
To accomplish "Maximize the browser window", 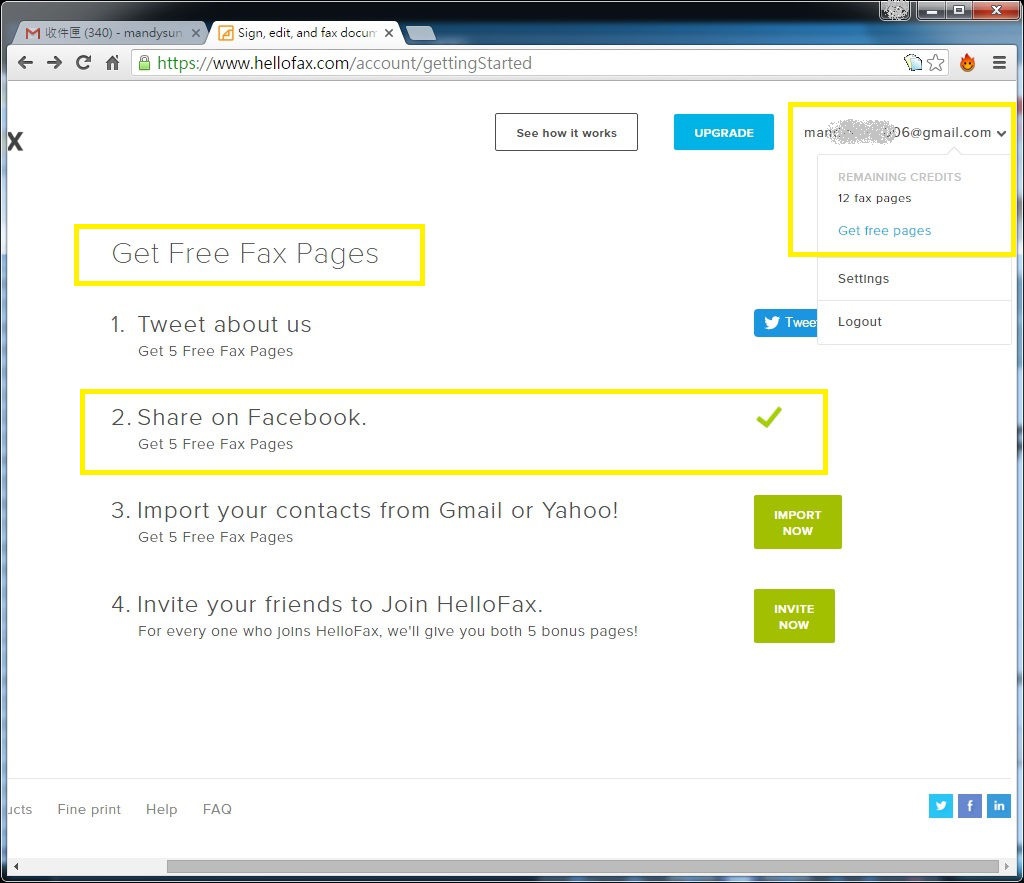I will click(959, 10).
